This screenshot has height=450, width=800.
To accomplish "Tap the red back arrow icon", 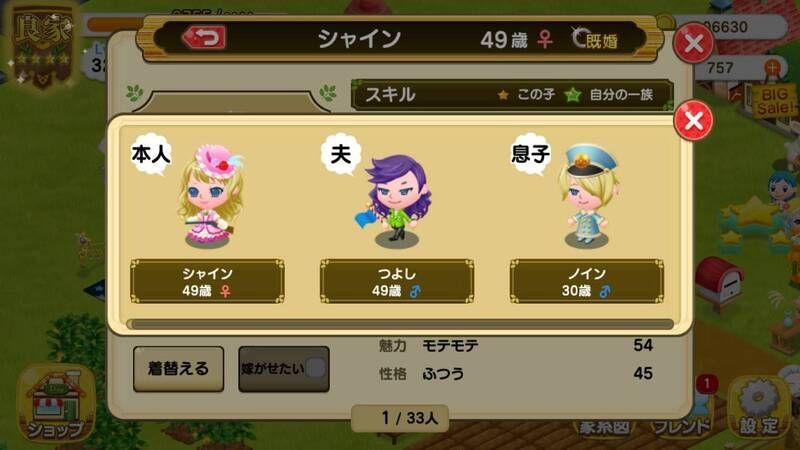I will click(x=204, y=38).
